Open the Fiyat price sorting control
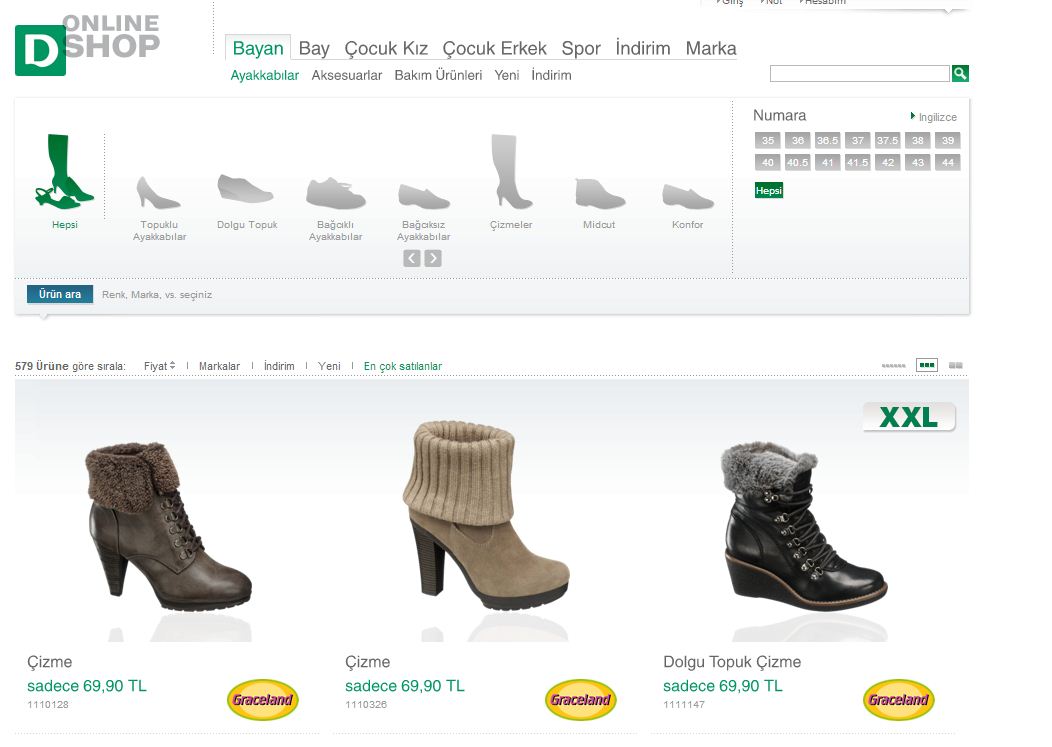 [158, 365]
